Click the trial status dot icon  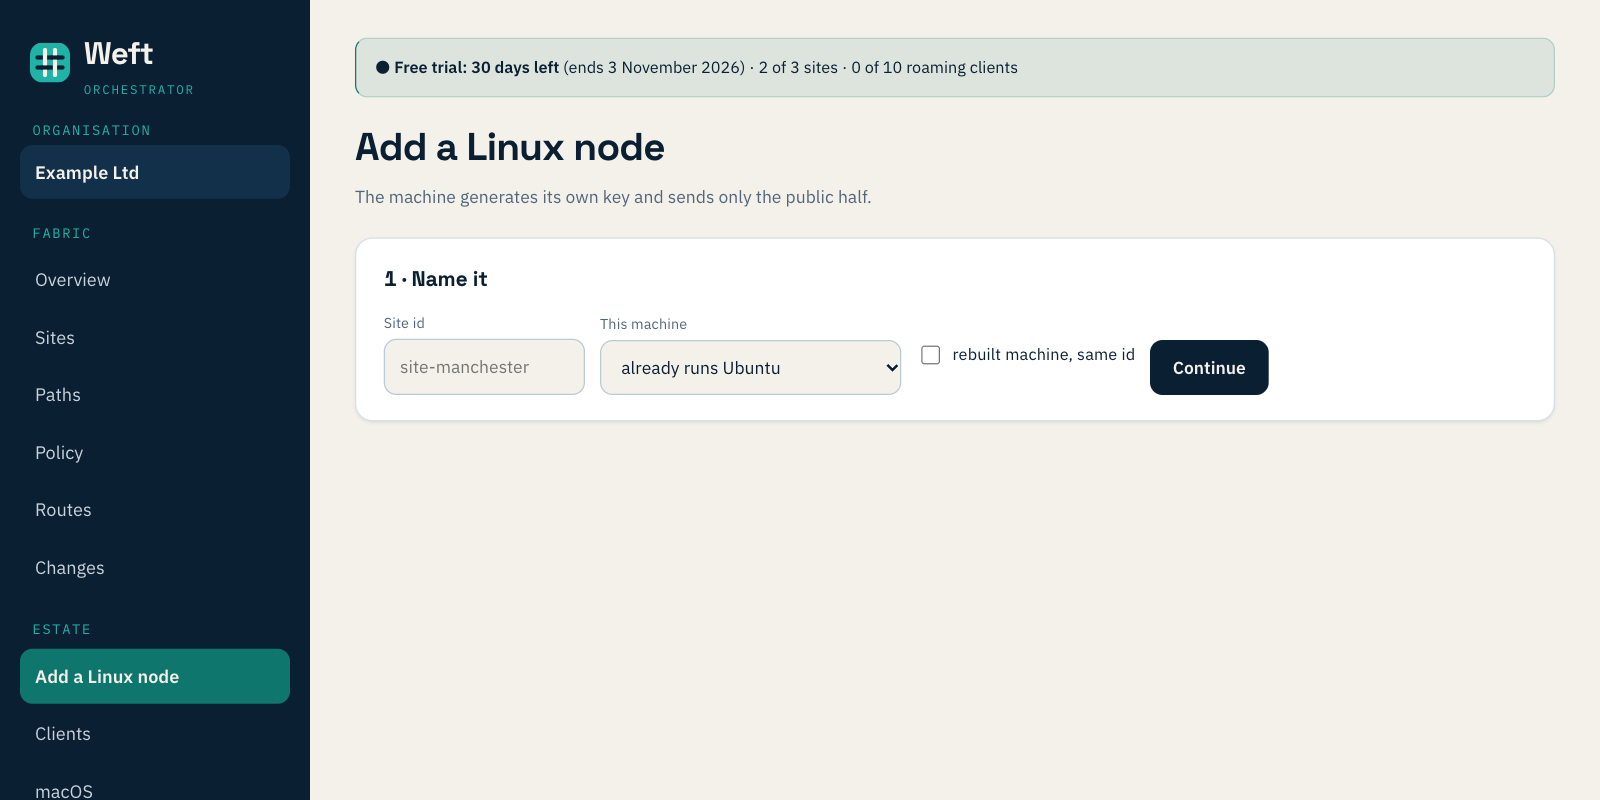pyautogui.click(x=382, y=68)
